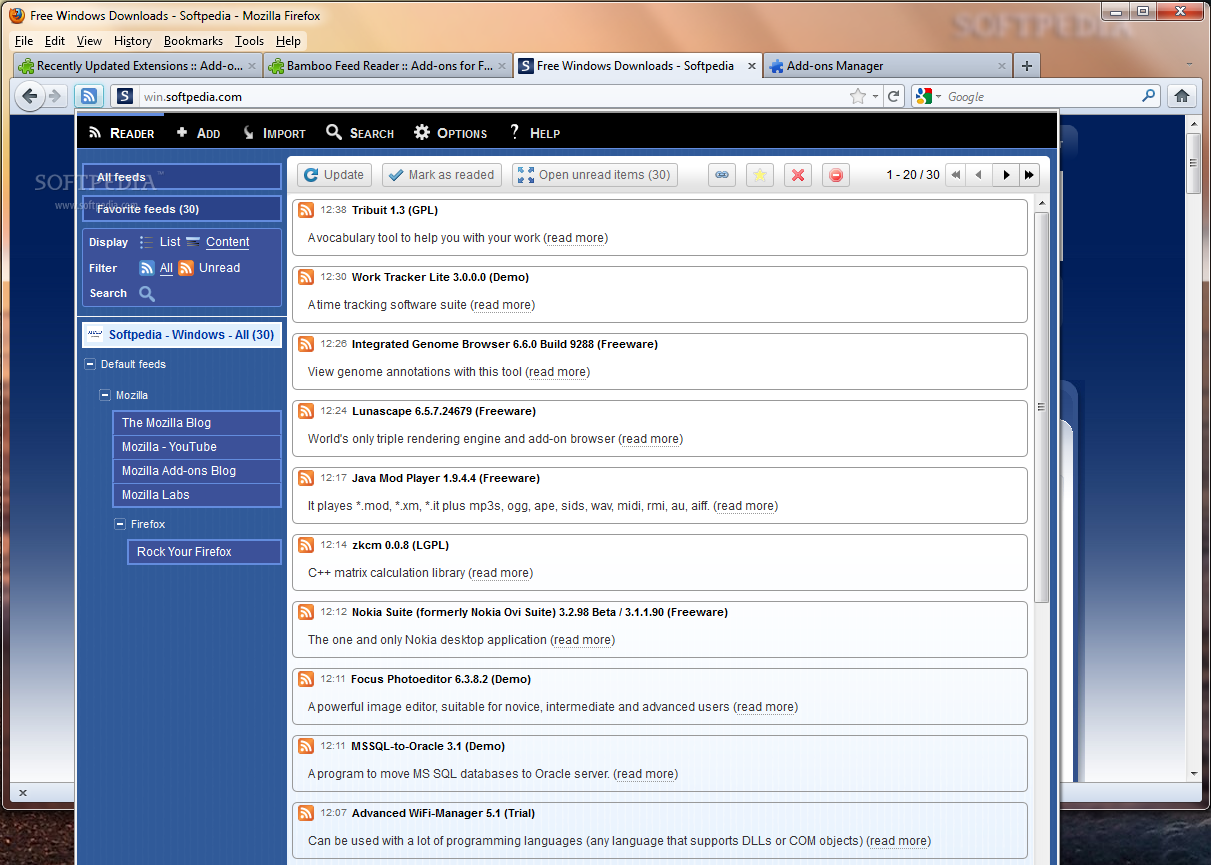Click RSS icon of Tribuit 1.3 entry
Screen dimensions: 1211x865
[306, 210]
